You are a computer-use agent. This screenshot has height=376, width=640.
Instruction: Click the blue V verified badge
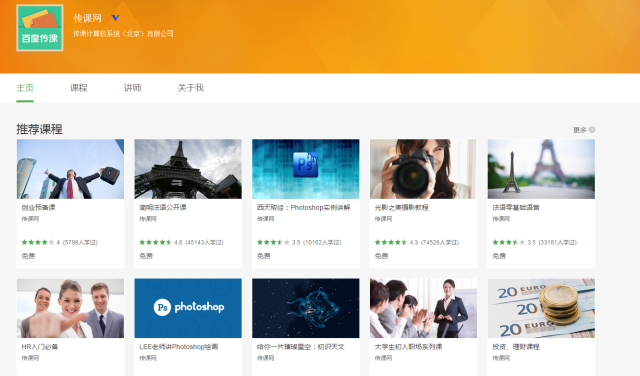click(x=116, y=18)
